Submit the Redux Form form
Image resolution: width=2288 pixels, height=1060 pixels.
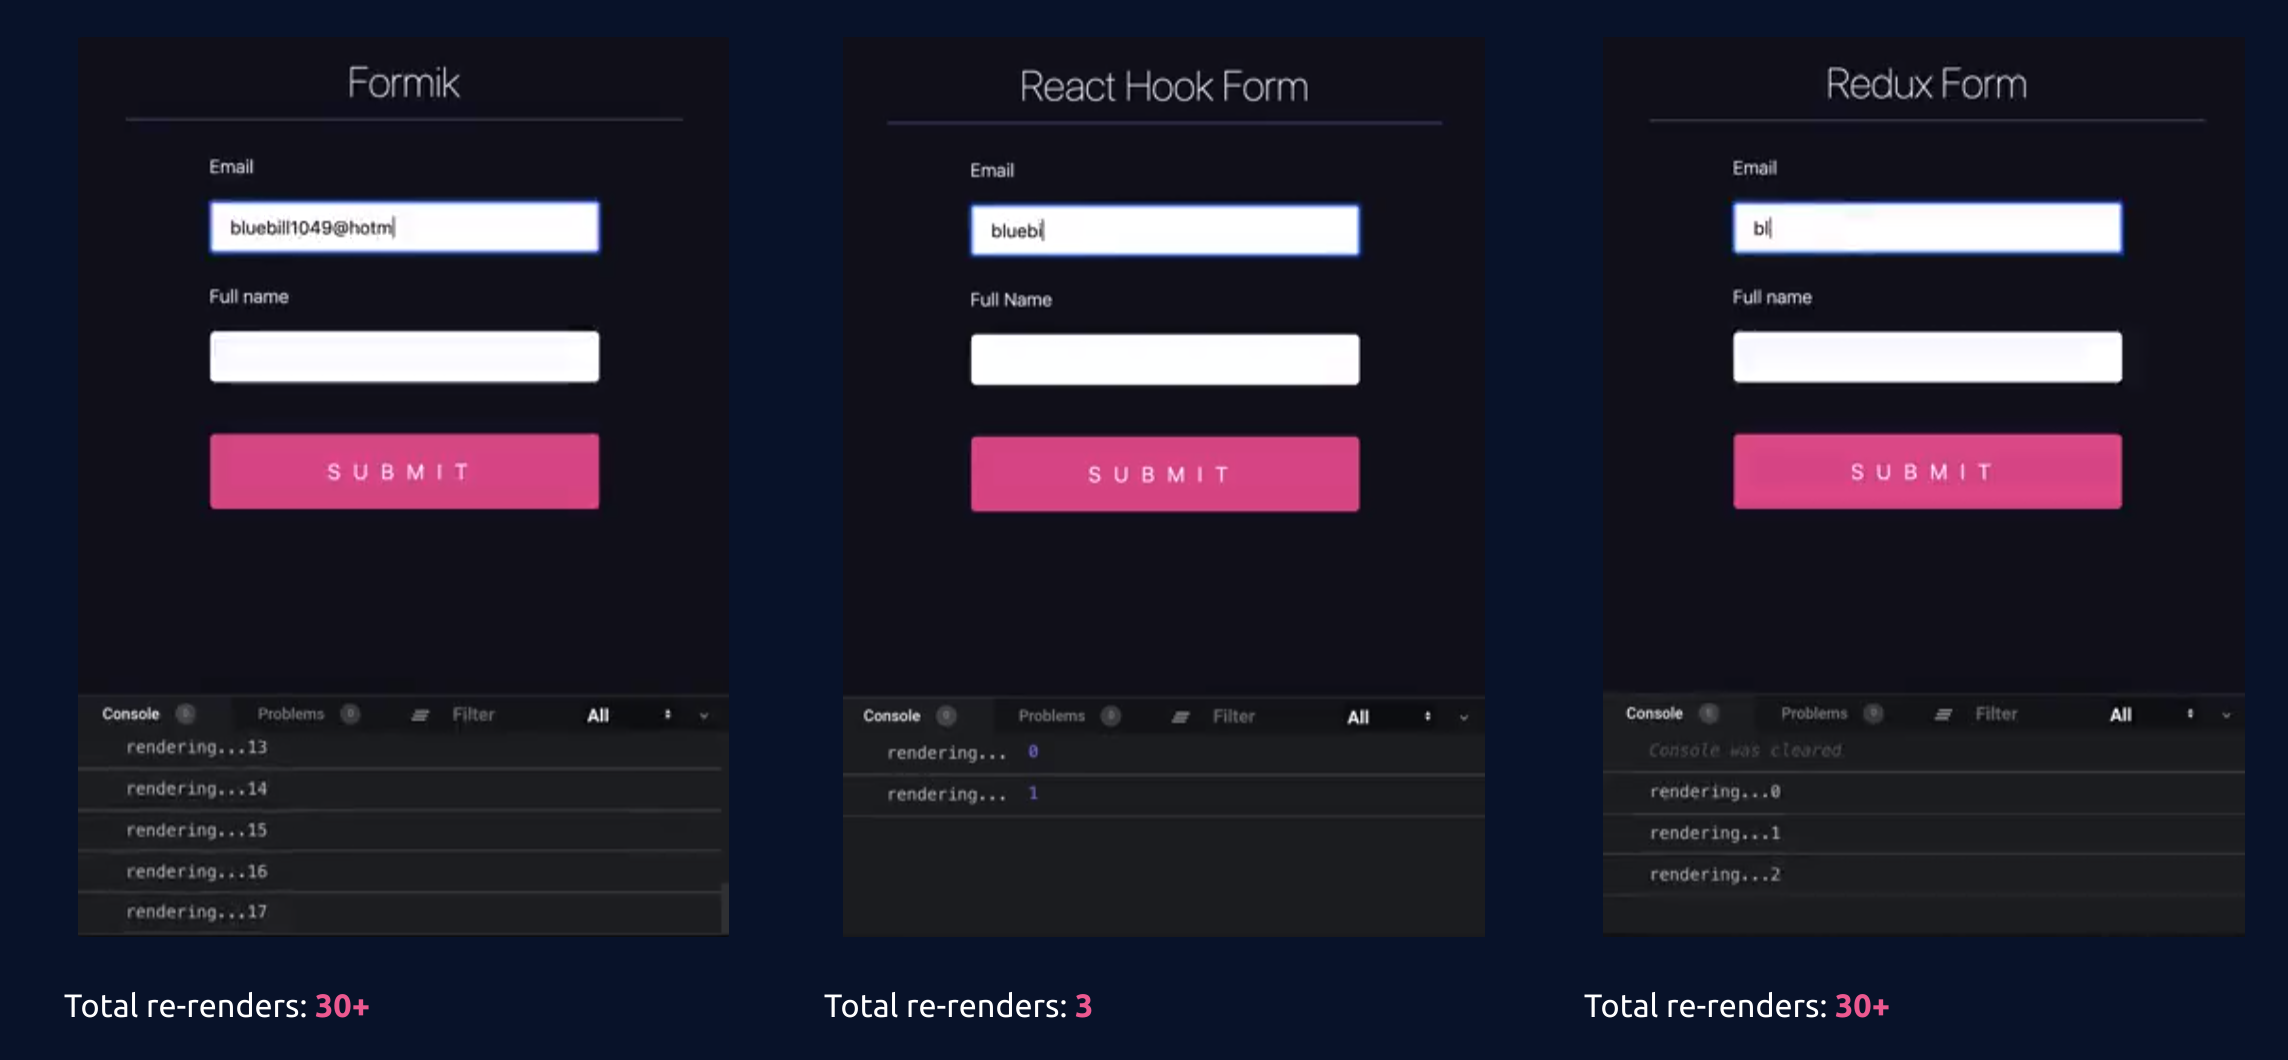tap(1927, 471)
